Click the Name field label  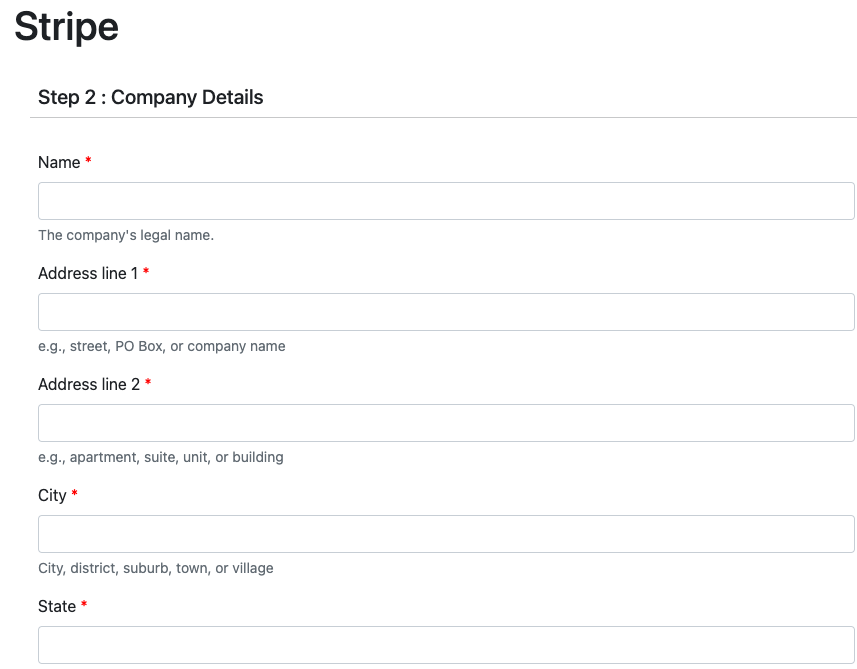(x=59, y=162)
